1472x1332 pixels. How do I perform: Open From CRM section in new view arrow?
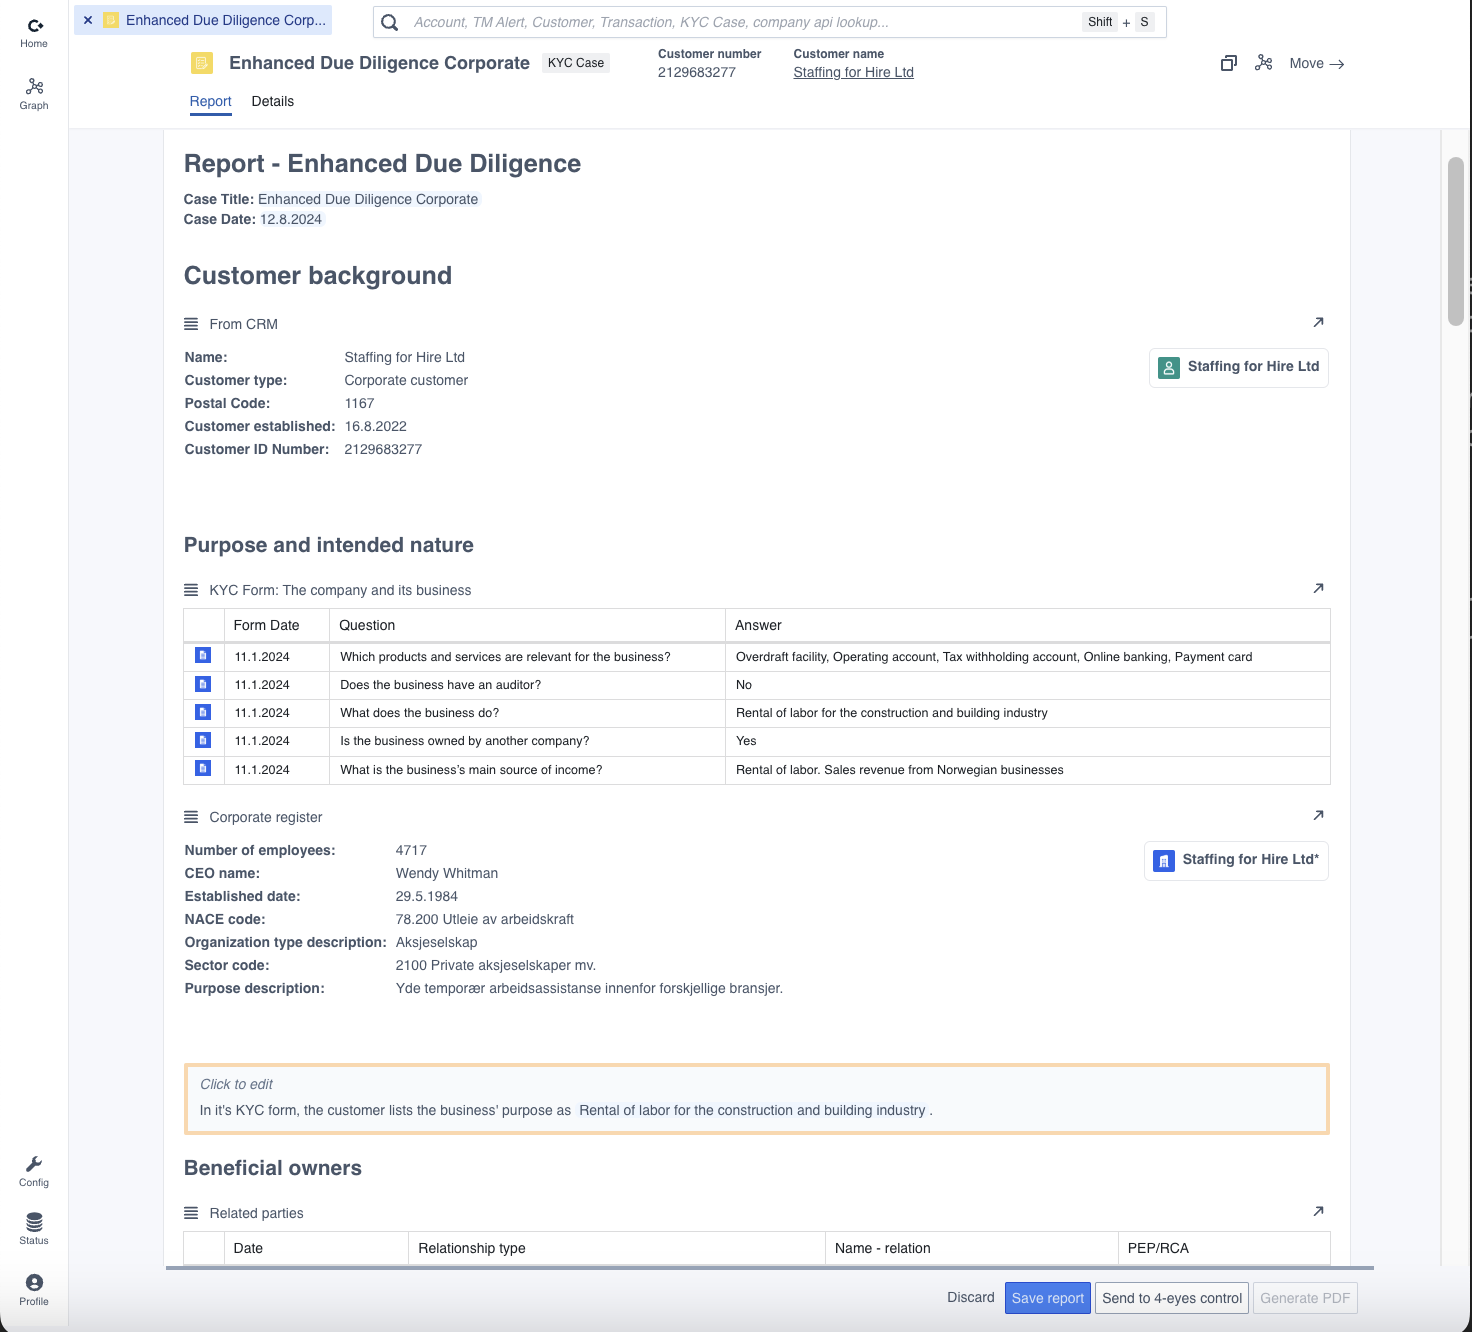(1318, 322)
